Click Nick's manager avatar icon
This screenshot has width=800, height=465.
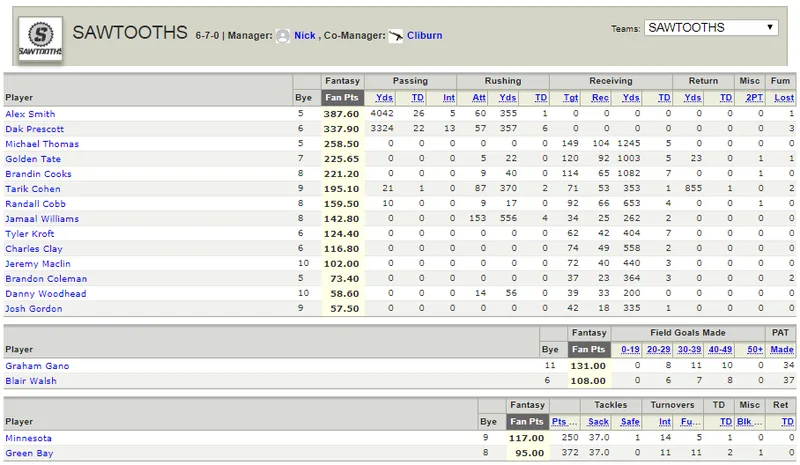tap(283, 36)
